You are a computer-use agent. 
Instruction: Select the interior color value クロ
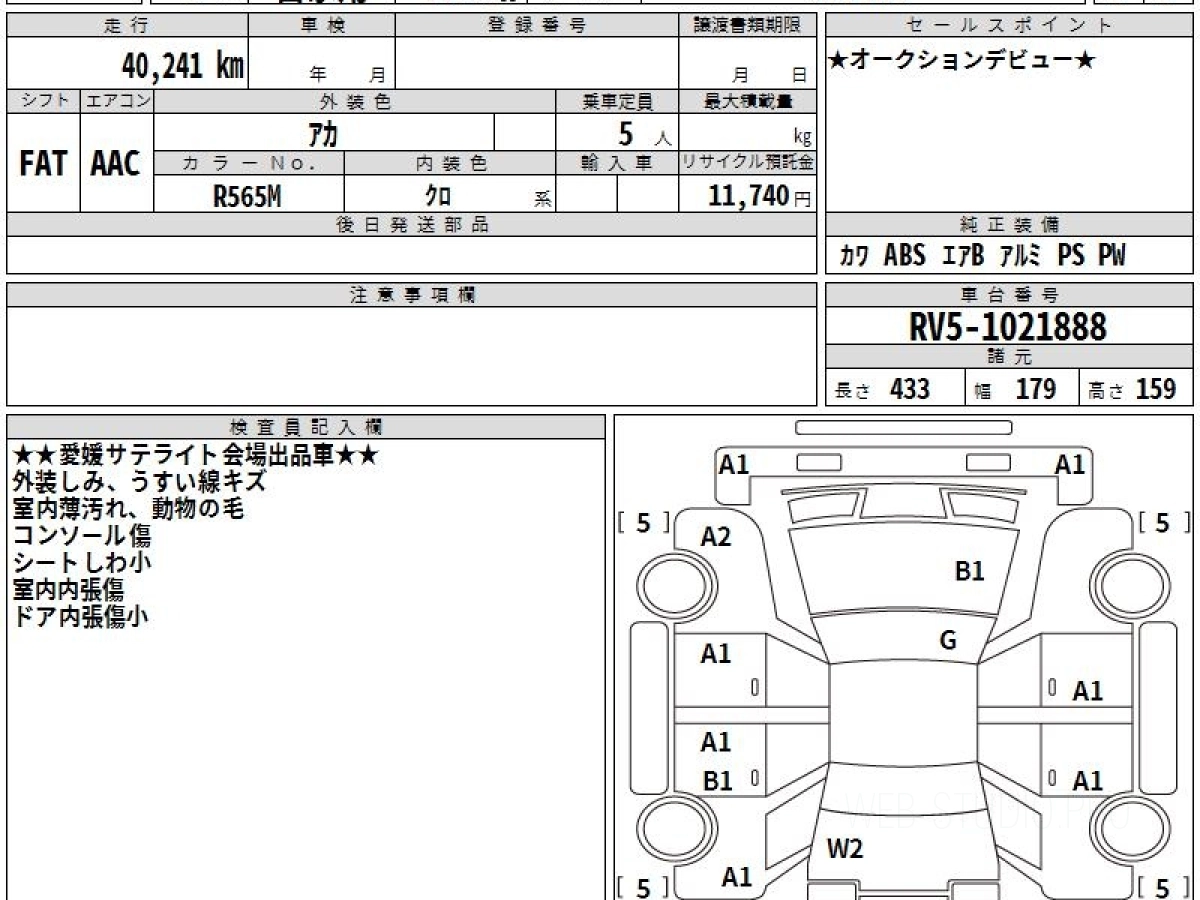[439, 197]
